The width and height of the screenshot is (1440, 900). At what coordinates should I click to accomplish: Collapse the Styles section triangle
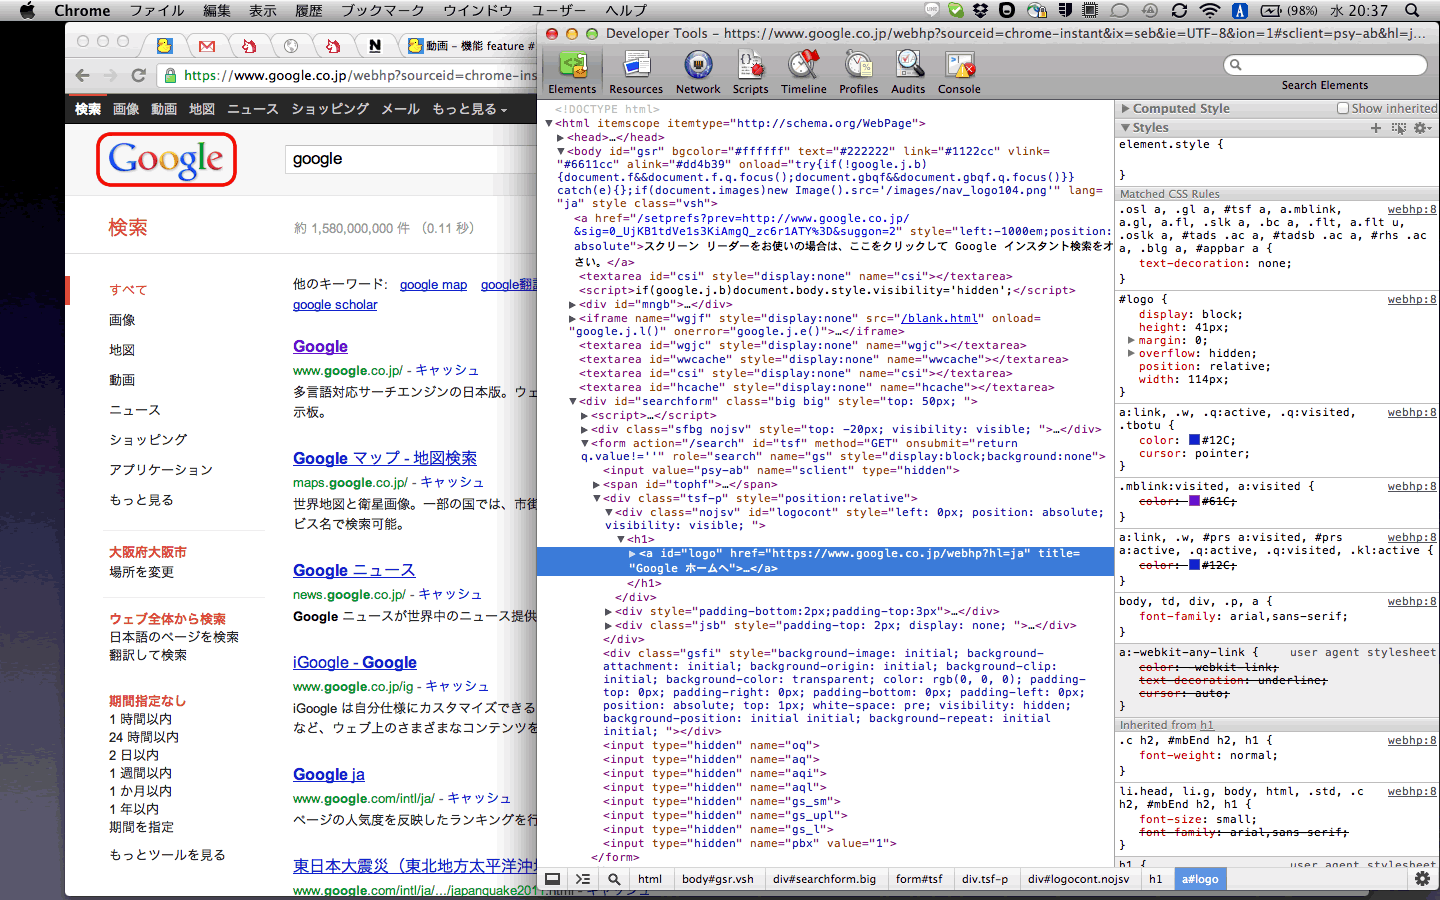pos(1125,128)
